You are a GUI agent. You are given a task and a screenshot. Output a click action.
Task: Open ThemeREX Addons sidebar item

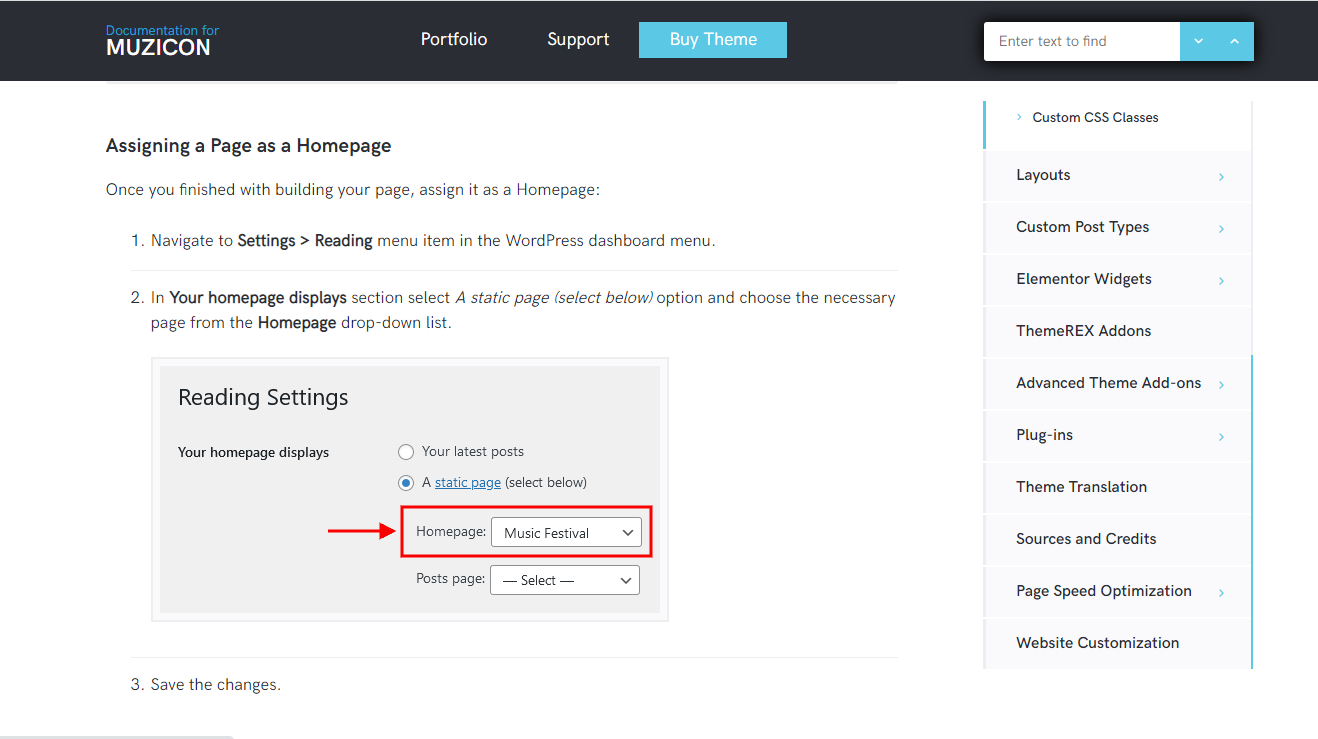point(1083,331)
